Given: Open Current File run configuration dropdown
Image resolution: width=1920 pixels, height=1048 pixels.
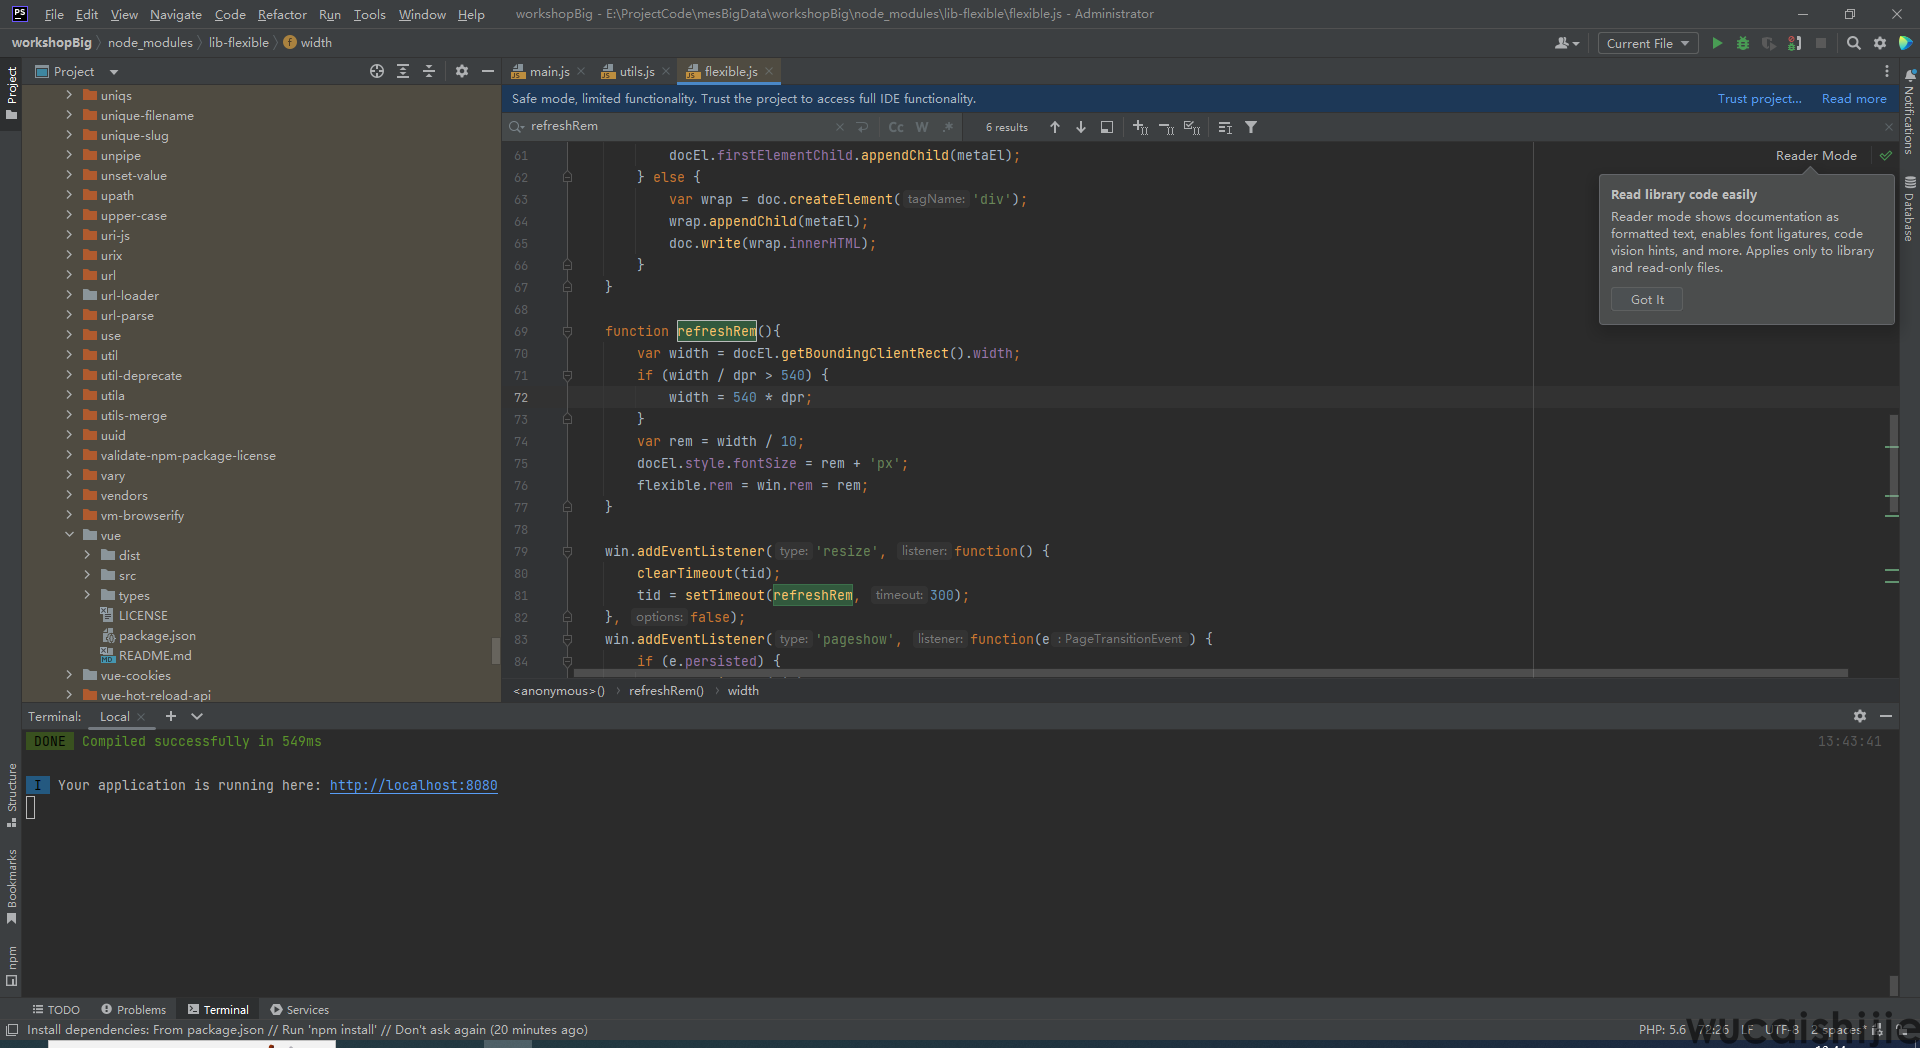Looking at the screenshot, I should 1648,43.
